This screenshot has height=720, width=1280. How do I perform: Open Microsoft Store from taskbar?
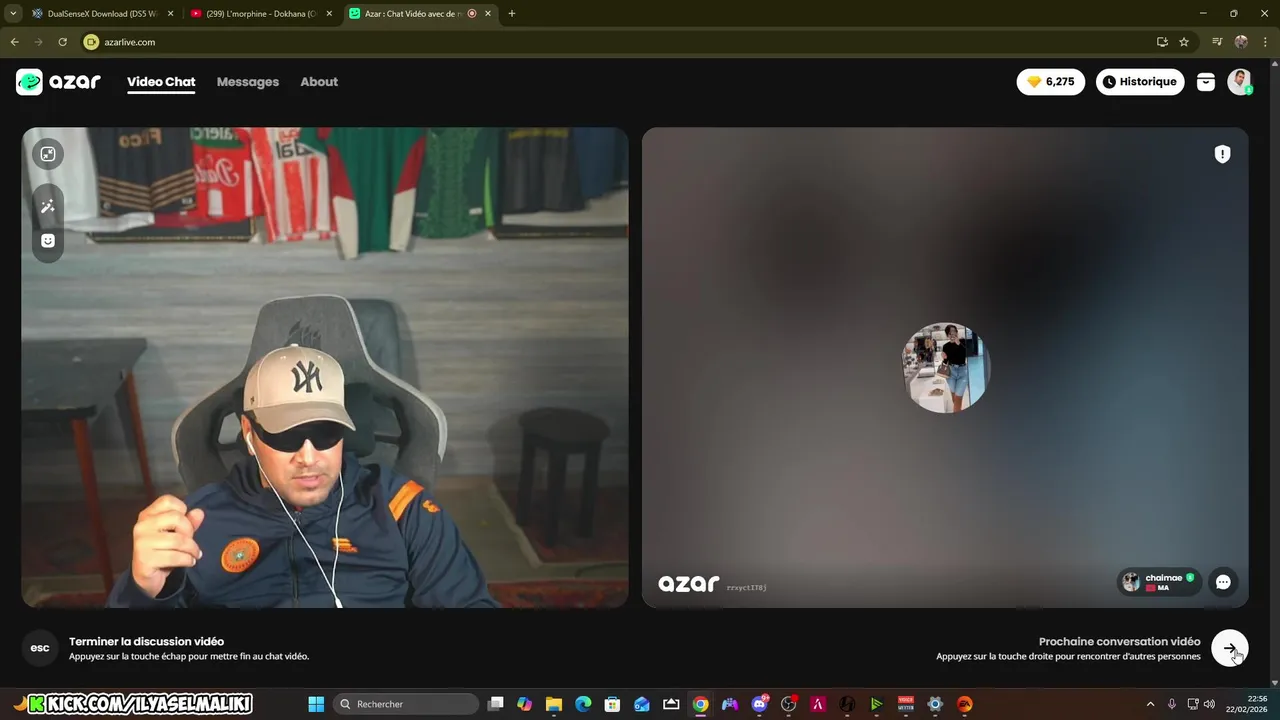pos(612,704)
